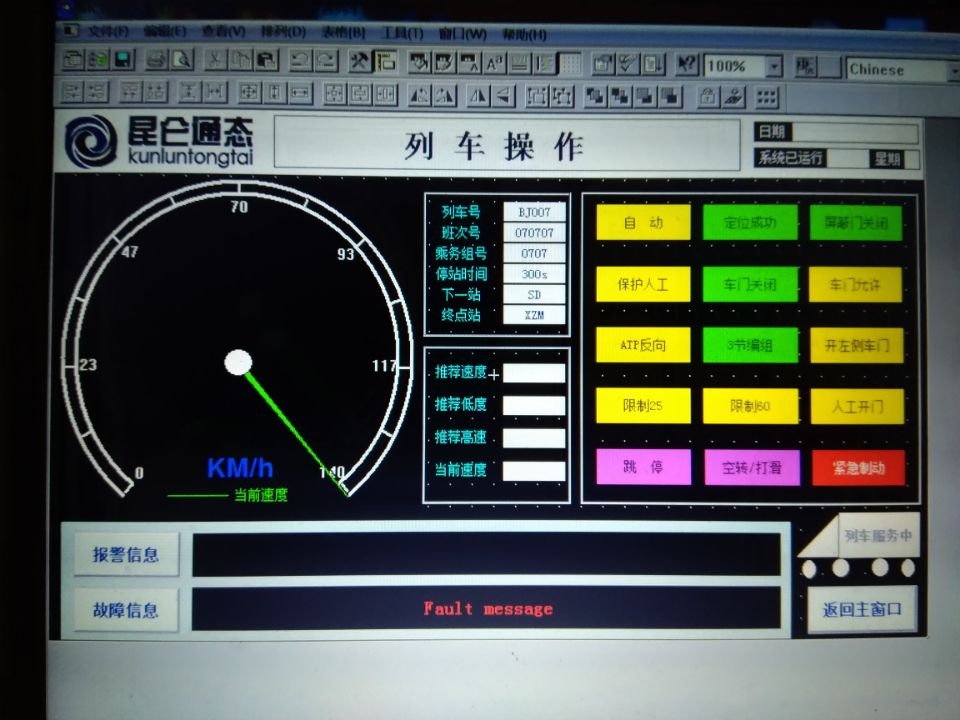Viewport: 960px width, 720px height.
Task: Open the 100% zoom level dropdown
Action: click(773, 68)
